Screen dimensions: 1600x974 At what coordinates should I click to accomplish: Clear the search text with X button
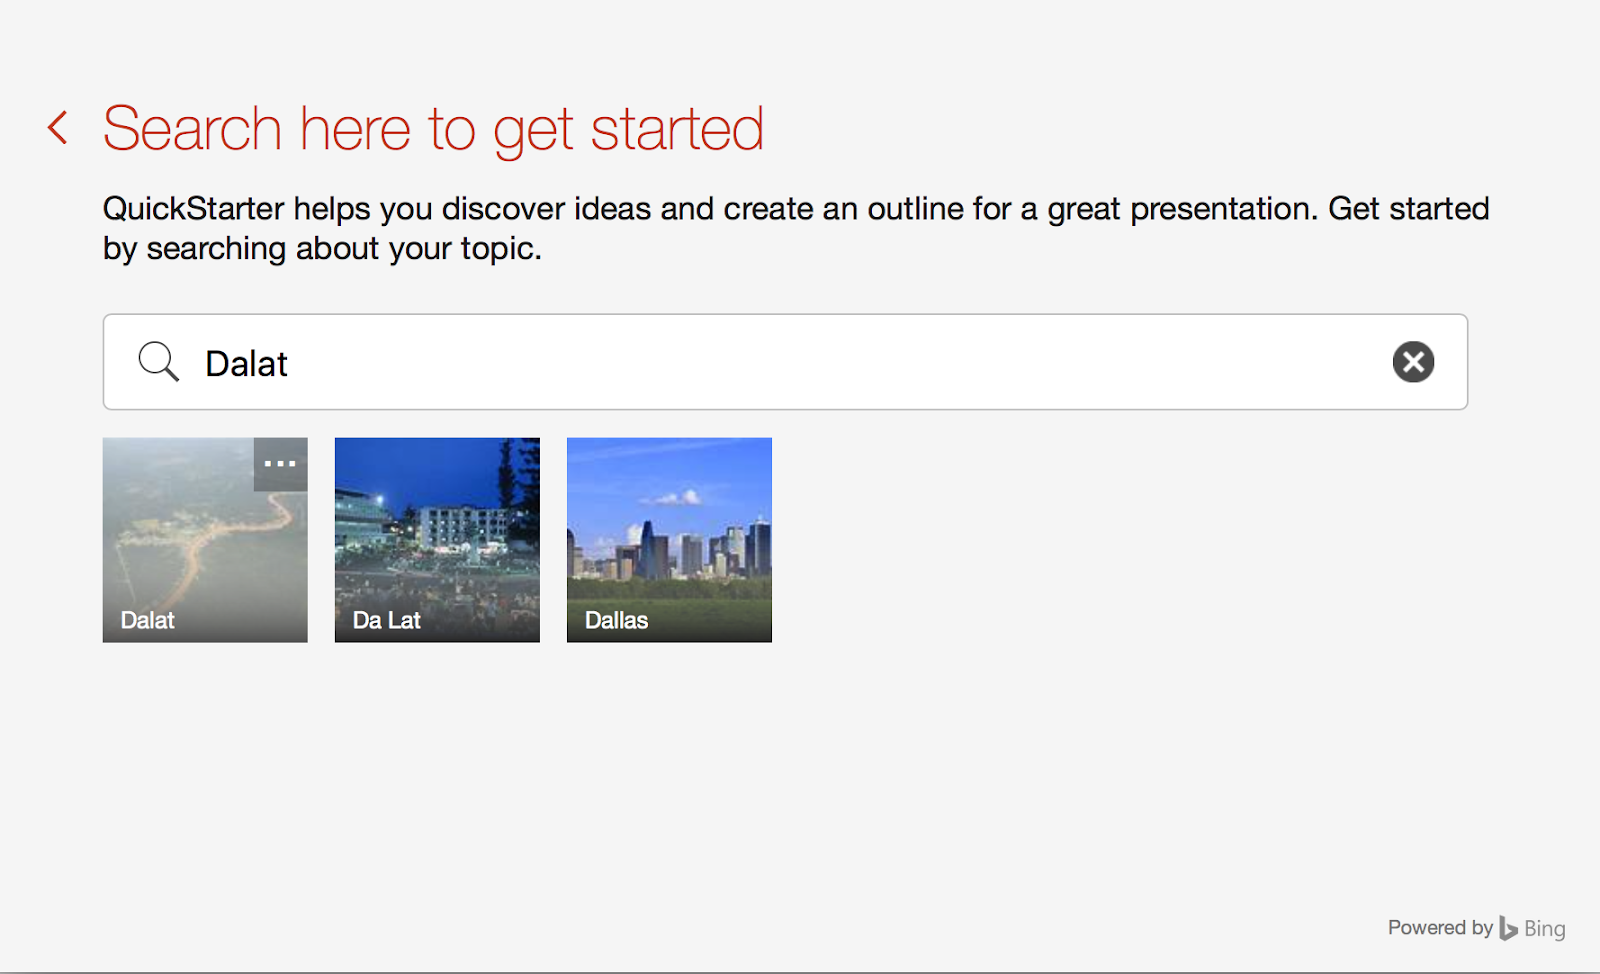click(1413, 362)
